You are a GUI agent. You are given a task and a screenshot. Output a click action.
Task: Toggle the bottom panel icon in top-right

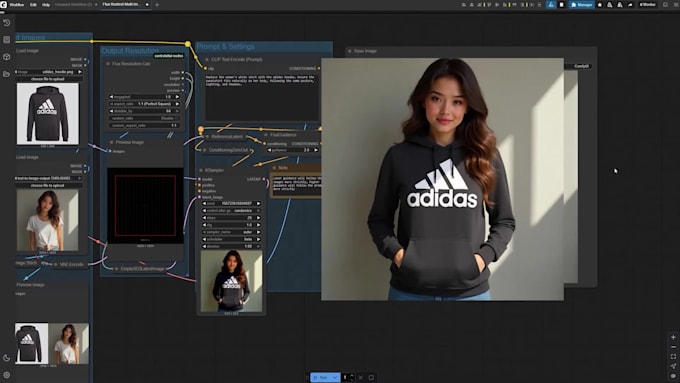pos(665,5)
